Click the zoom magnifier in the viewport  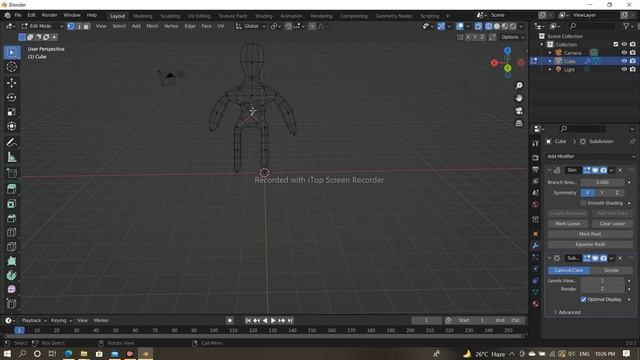[x=519, y=85]
